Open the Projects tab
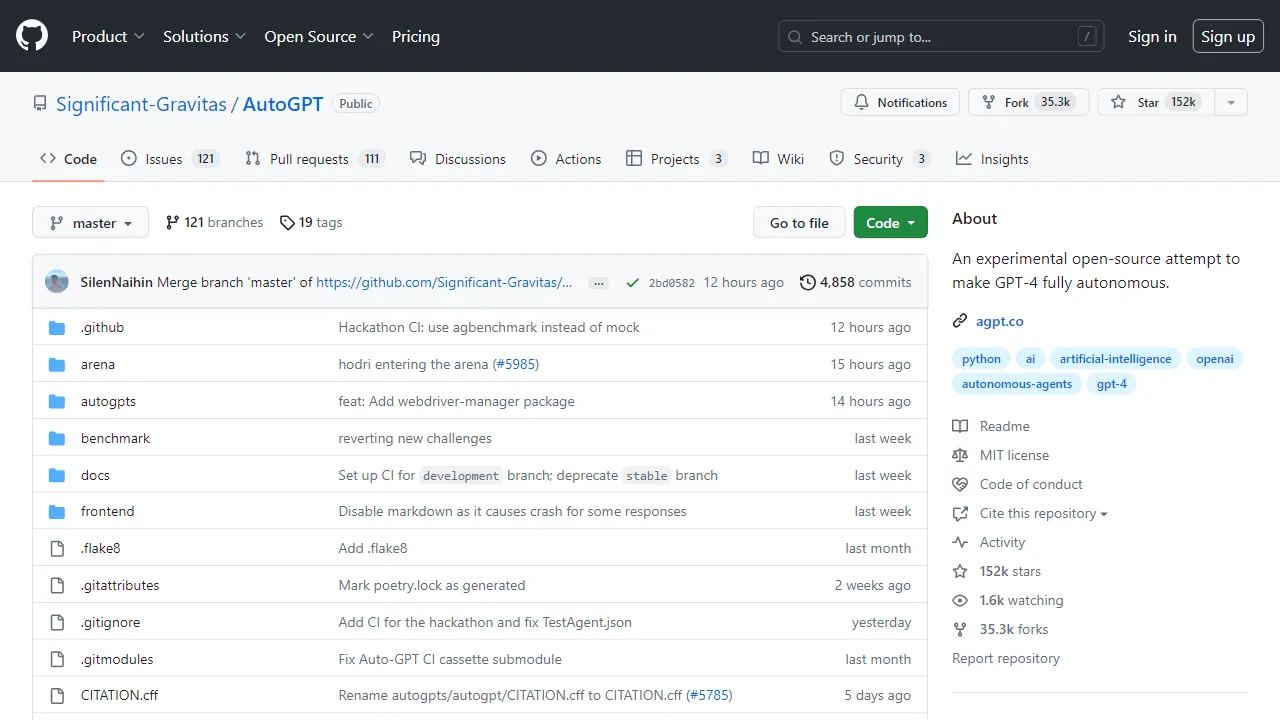Screen dimensions: 1280x720 point(676,159)
